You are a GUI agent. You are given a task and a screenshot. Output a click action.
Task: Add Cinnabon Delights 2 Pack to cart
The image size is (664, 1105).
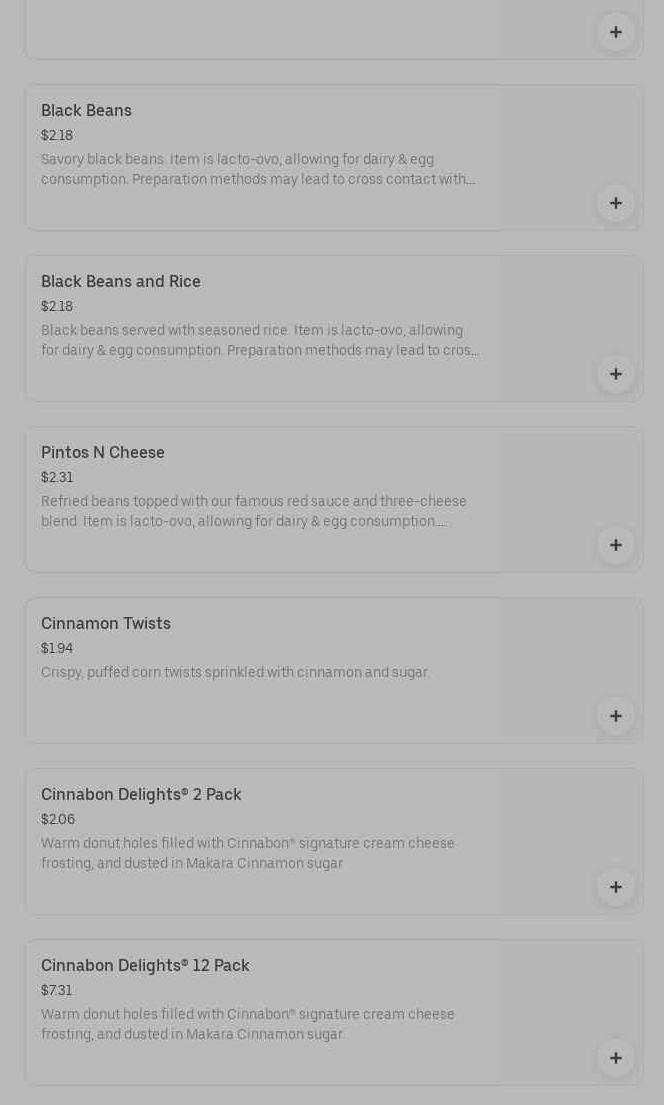(615, 887)
